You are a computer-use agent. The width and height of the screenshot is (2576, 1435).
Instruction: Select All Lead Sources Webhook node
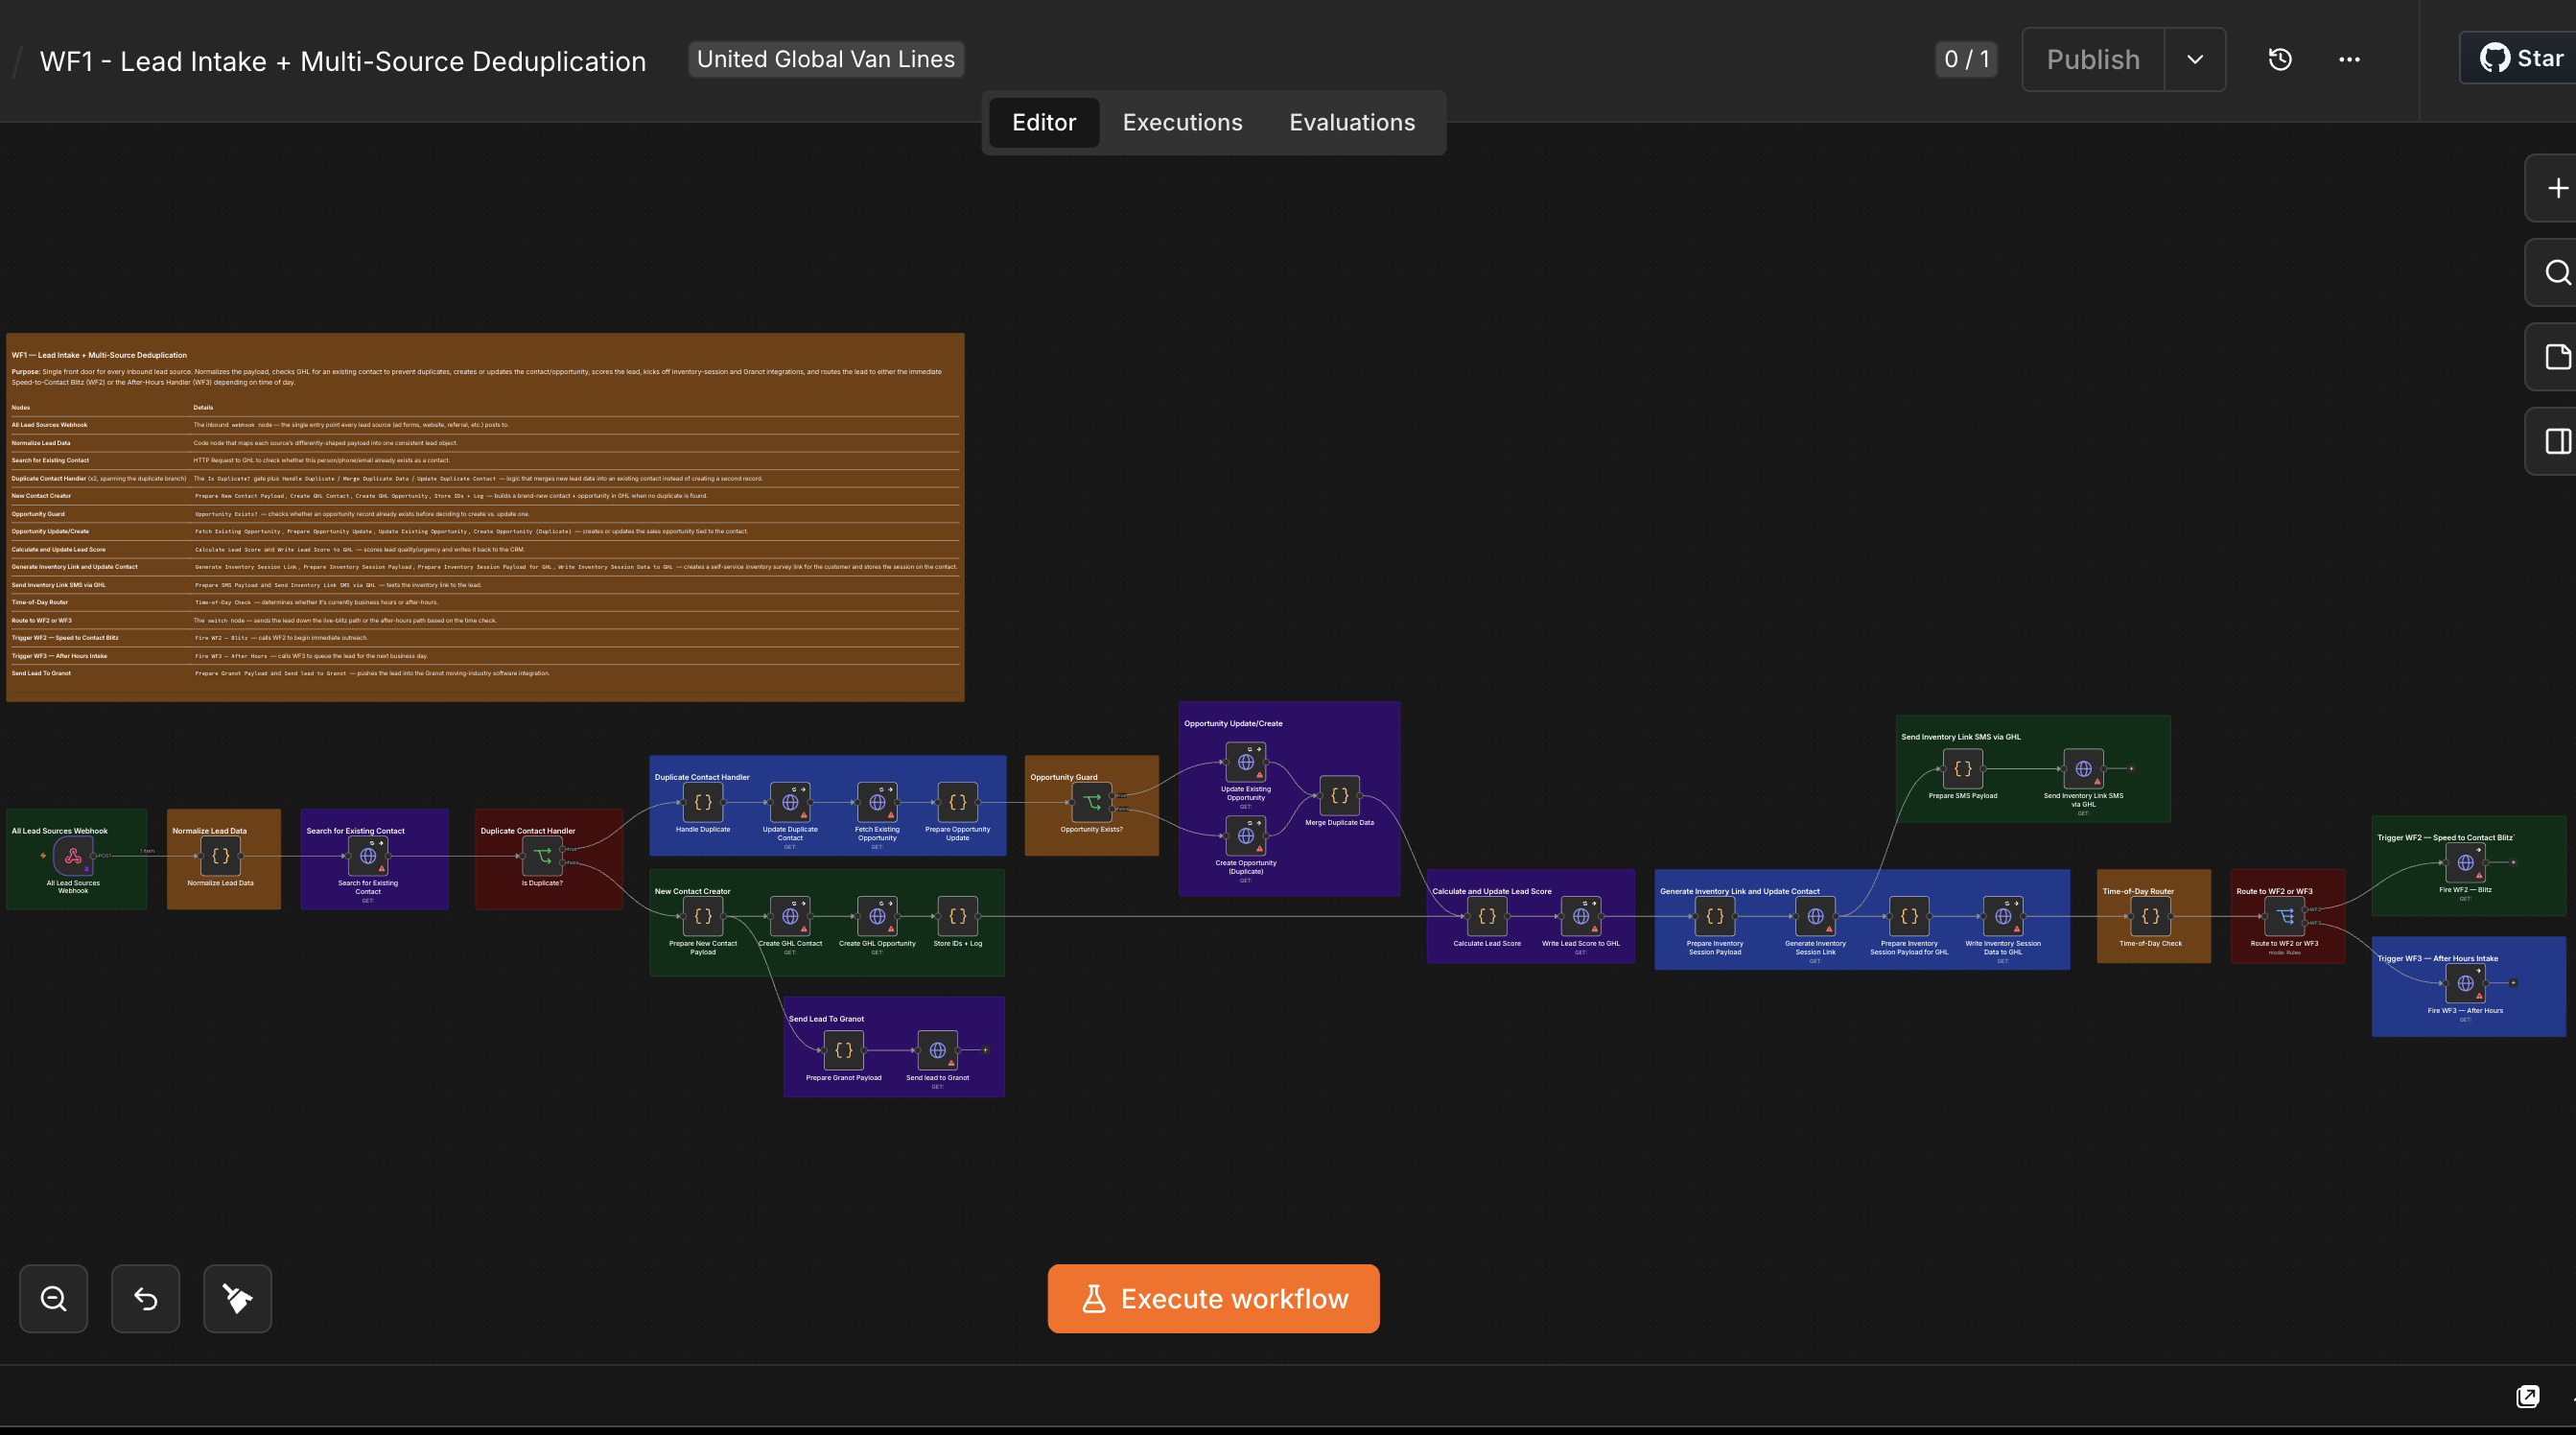pyautogui.click(x=73, y=856)
